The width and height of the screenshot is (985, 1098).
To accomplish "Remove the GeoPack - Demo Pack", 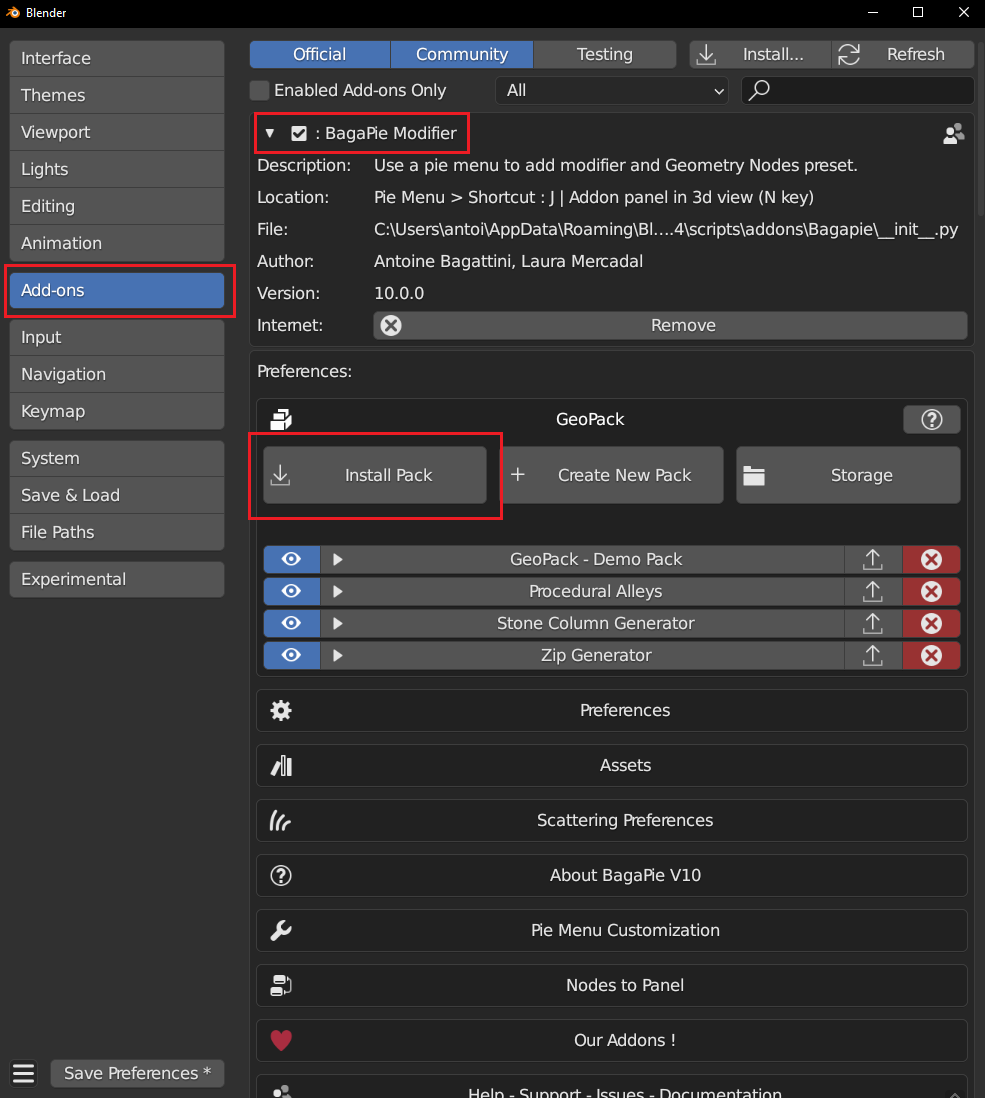I will (x=931, y=560).
